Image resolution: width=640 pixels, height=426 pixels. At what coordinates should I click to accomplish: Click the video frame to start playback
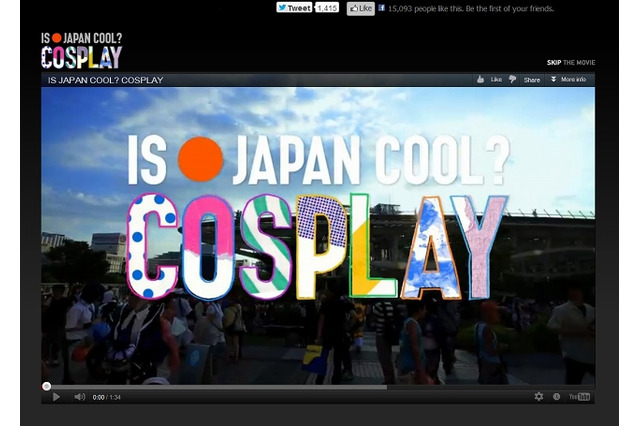pos(318,235)
